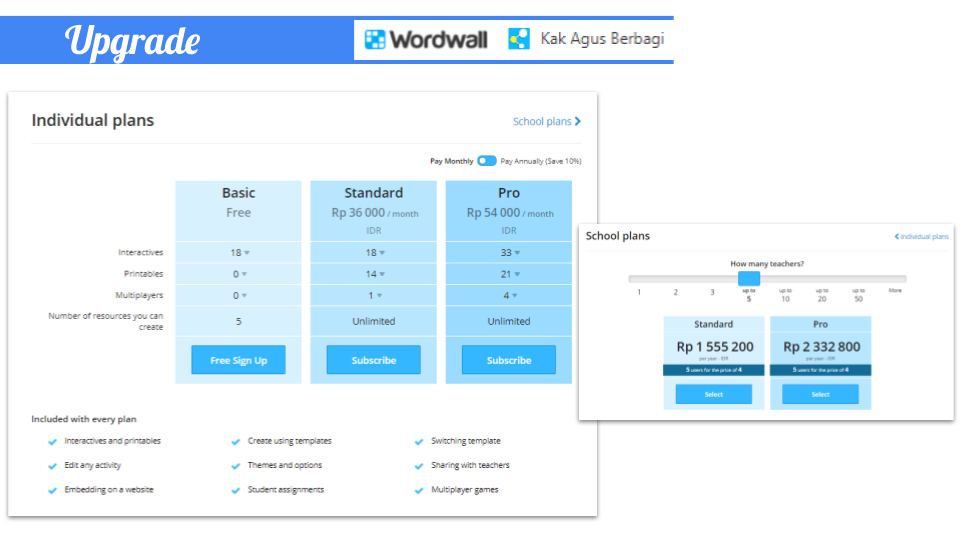960x540 pixels.
Task: Click the up to 50 slider tick
Action: point(858,295)
